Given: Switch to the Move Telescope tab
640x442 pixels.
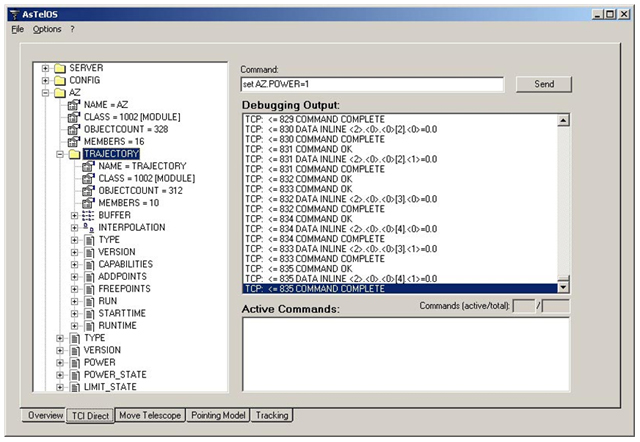Looking at the screenshot, I should 148,415.
